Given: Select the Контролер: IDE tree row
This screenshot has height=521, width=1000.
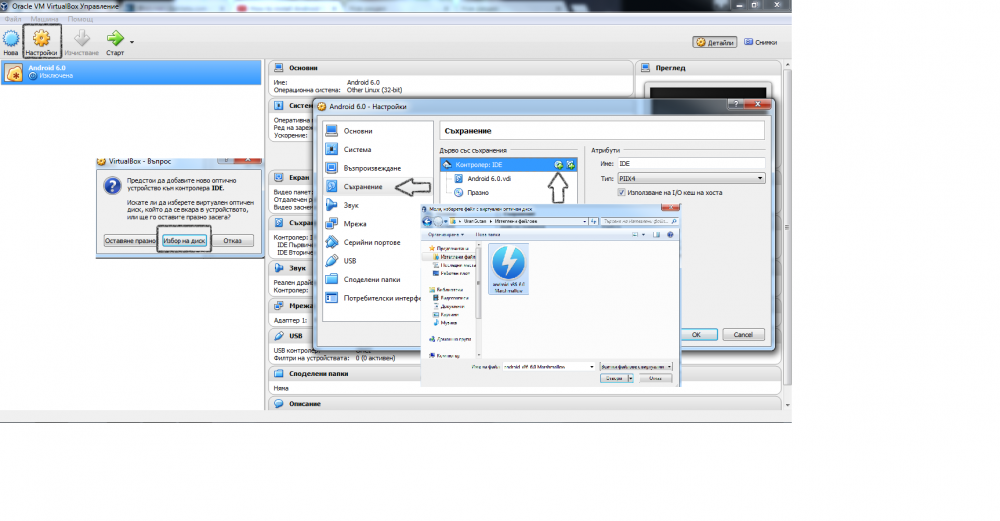Looking at the screenshot, I should click(x=508, y=165).
